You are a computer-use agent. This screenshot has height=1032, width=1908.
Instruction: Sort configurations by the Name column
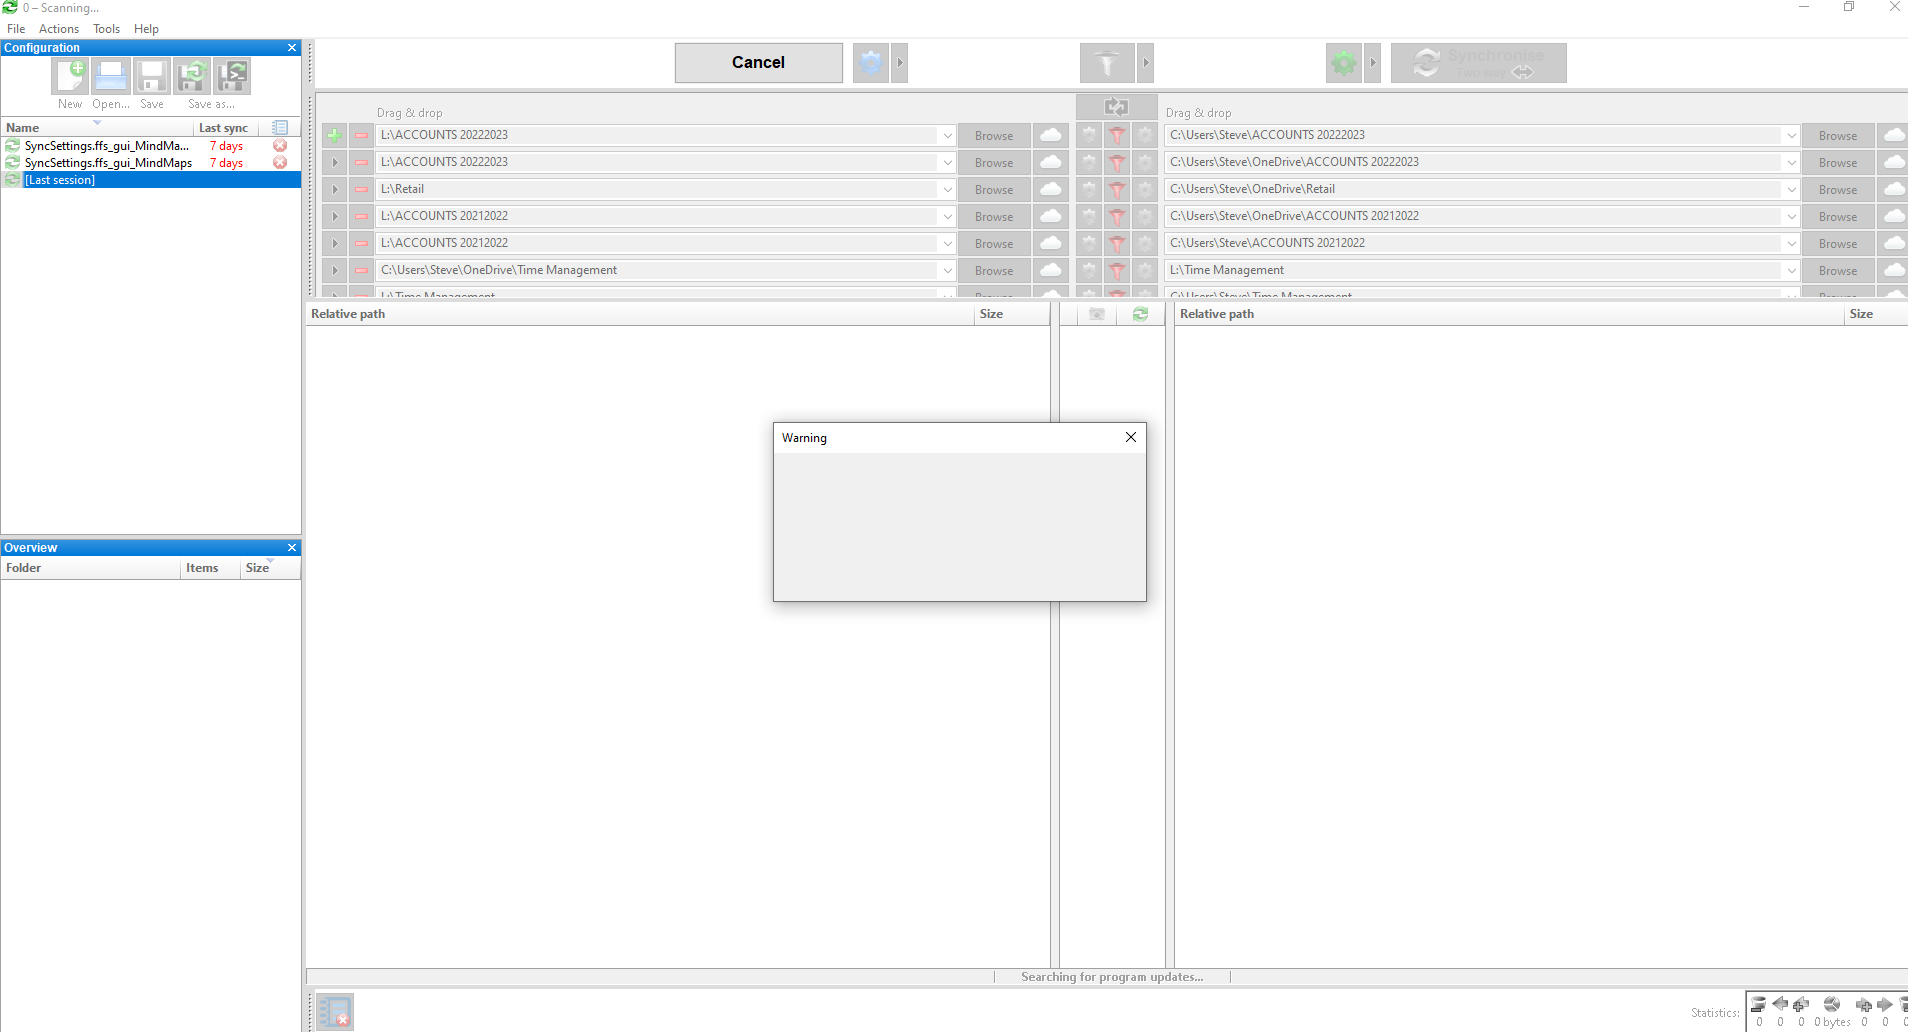(x=98, y=128)
